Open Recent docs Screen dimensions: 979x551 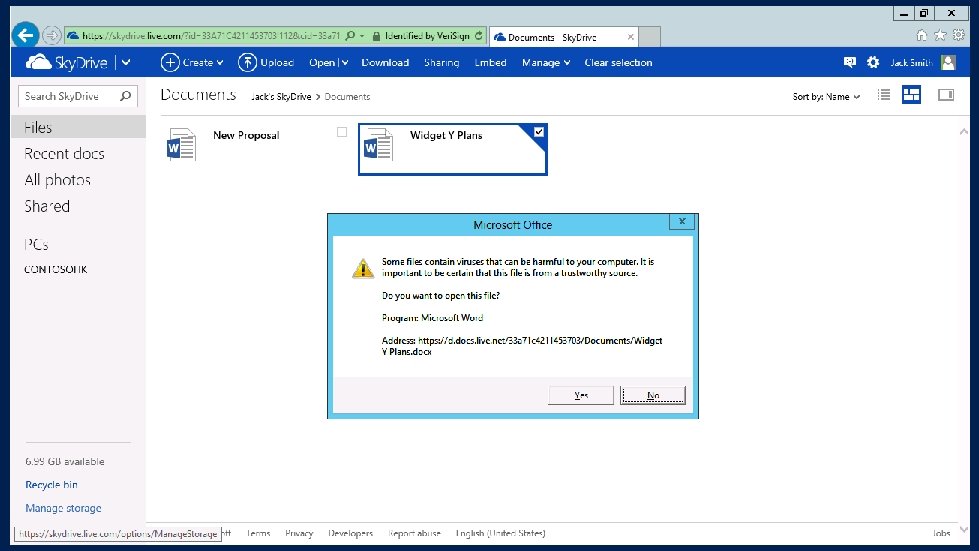click(64, 154)
